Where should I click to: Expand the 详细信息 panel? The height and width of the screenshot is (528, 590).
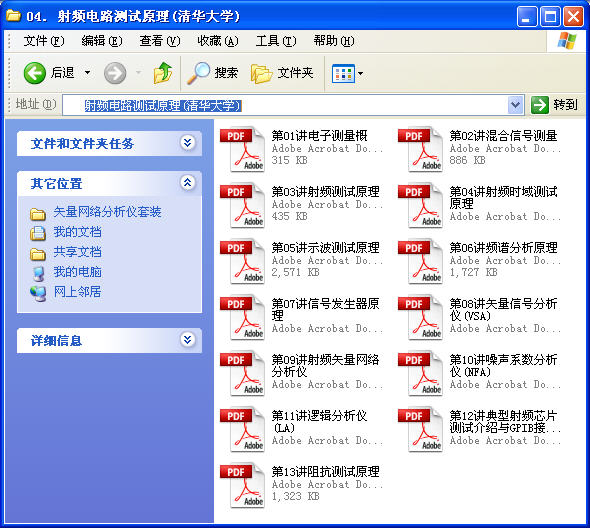pos(188,339)
